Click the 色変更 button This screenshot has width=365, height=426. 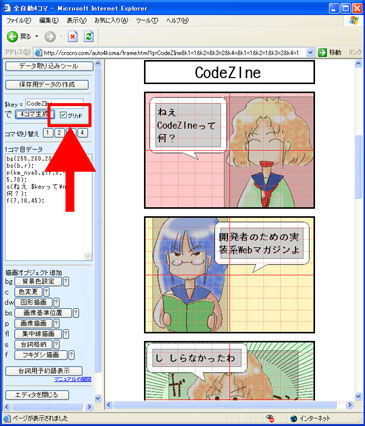pos(28,292)
